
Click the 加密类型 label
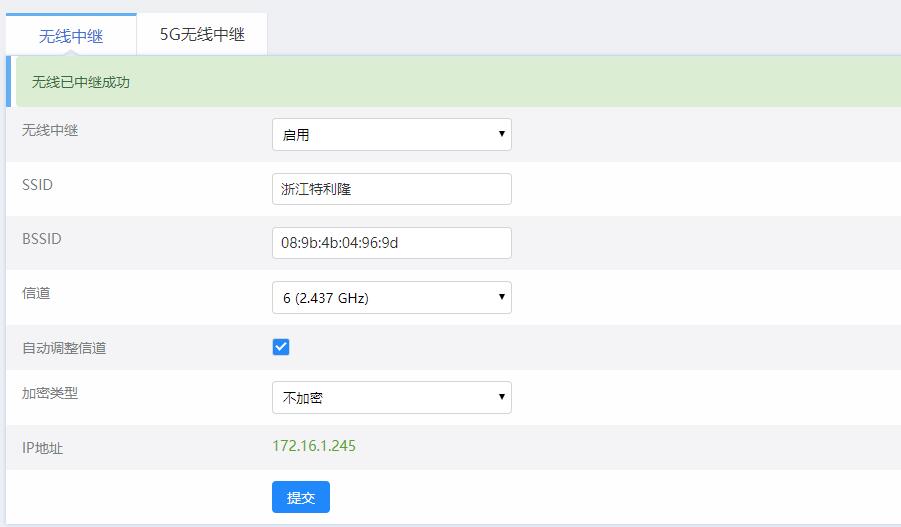(x=50, y=393)
